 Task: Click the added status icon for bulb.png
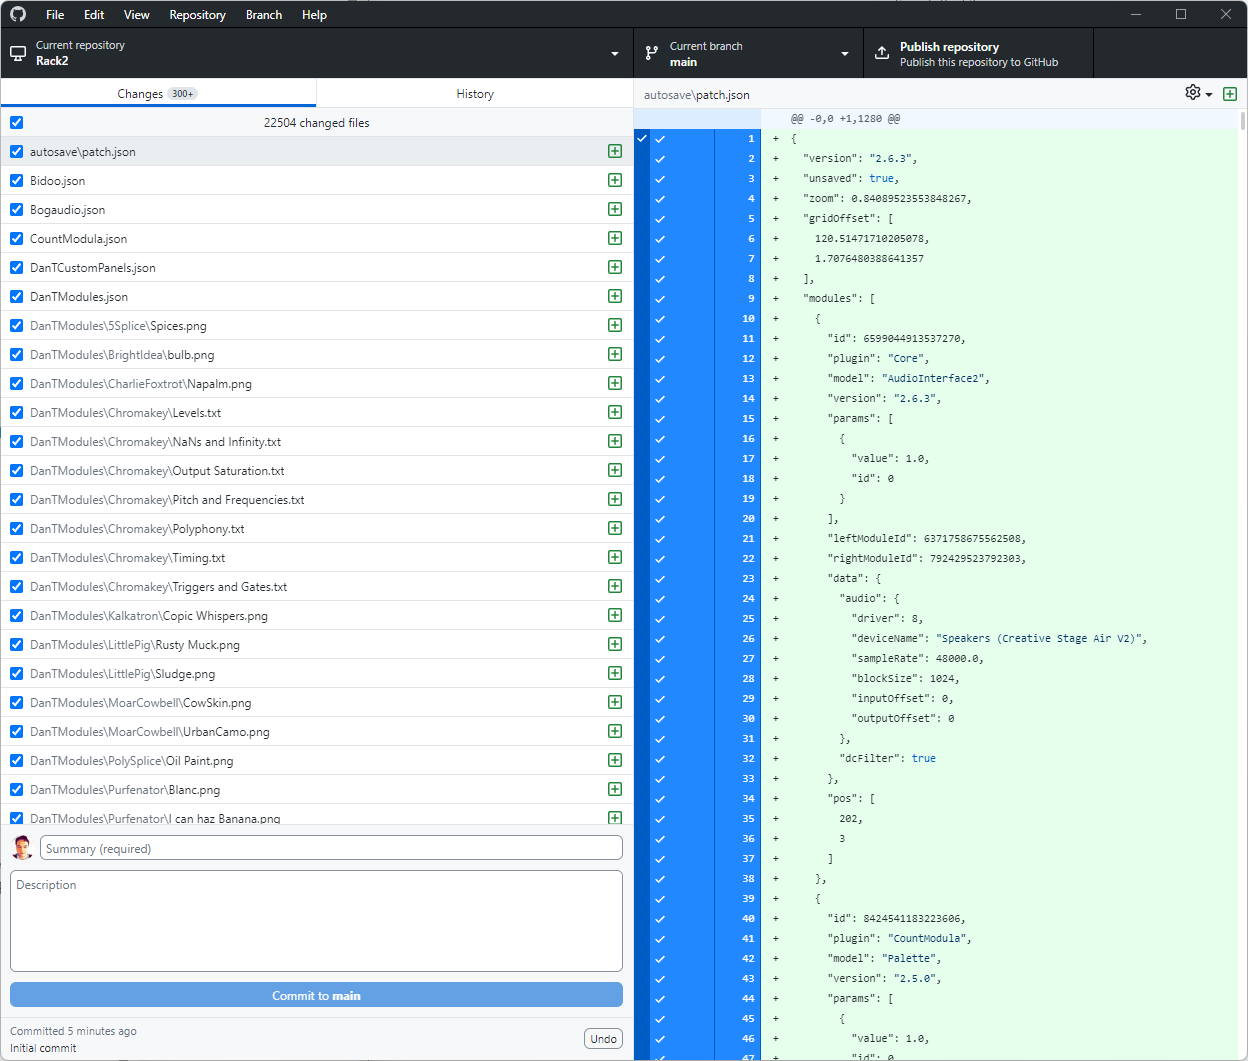(615, 354)
